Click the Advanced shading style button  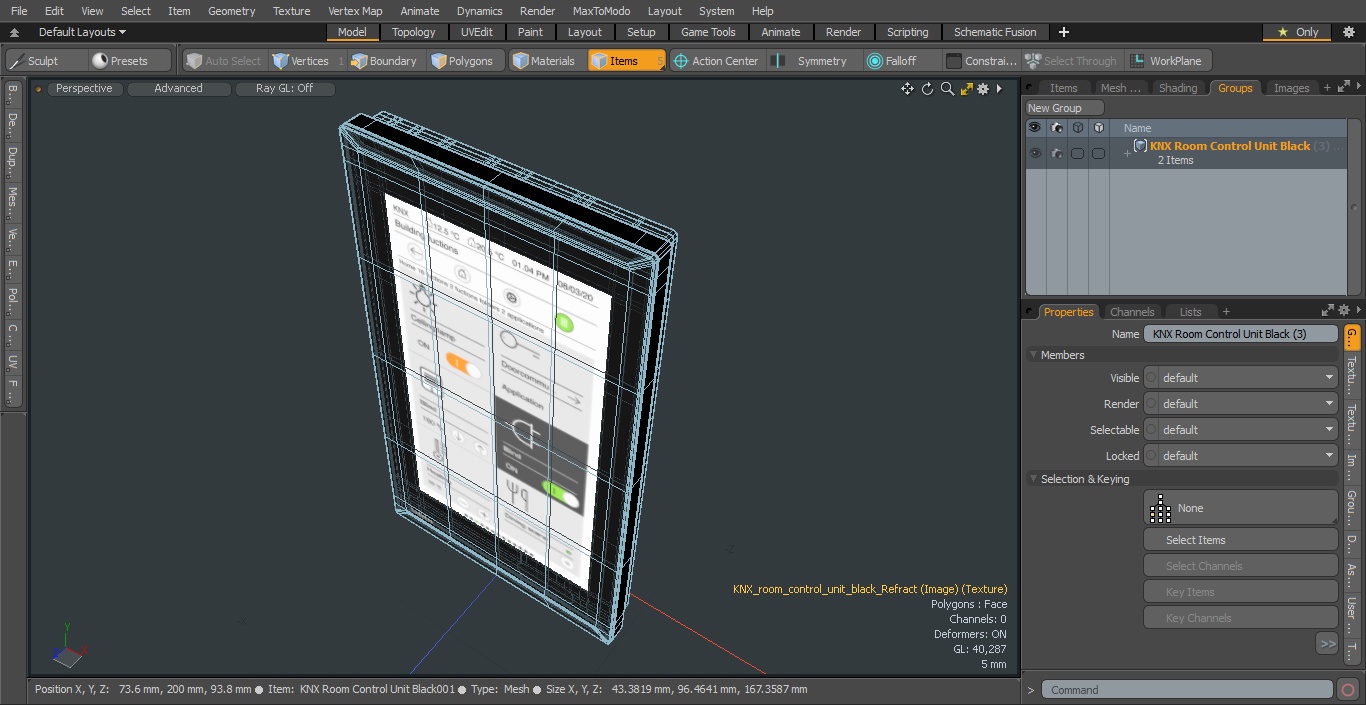tap(178, 88)
